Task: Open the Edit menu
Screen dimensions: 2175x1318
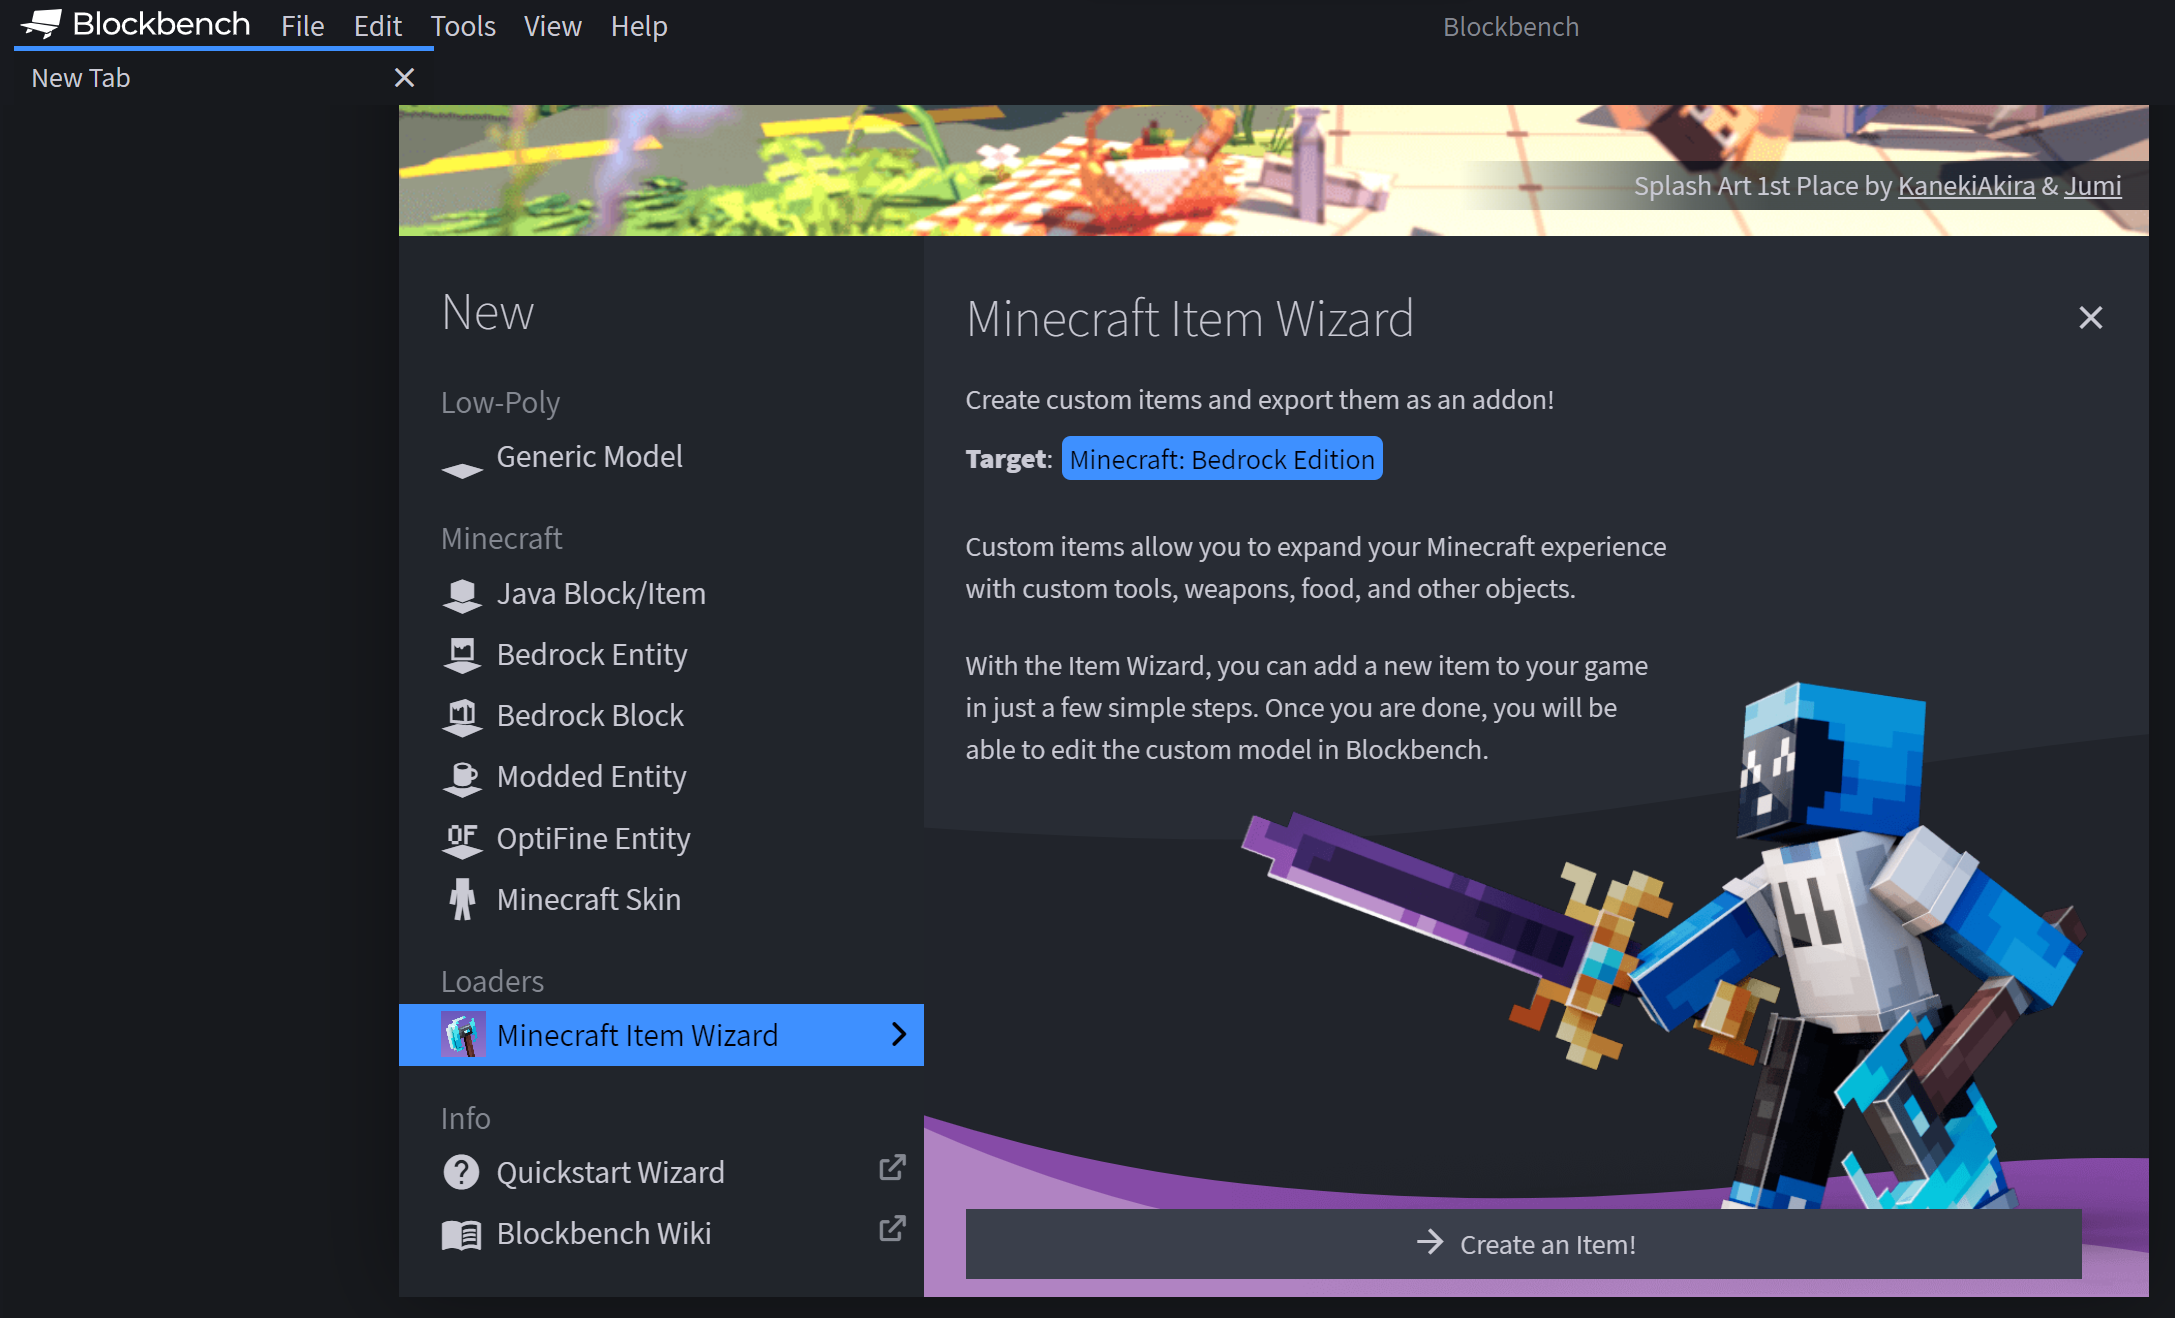Action: pyautogui.click(x=377, y=26)
